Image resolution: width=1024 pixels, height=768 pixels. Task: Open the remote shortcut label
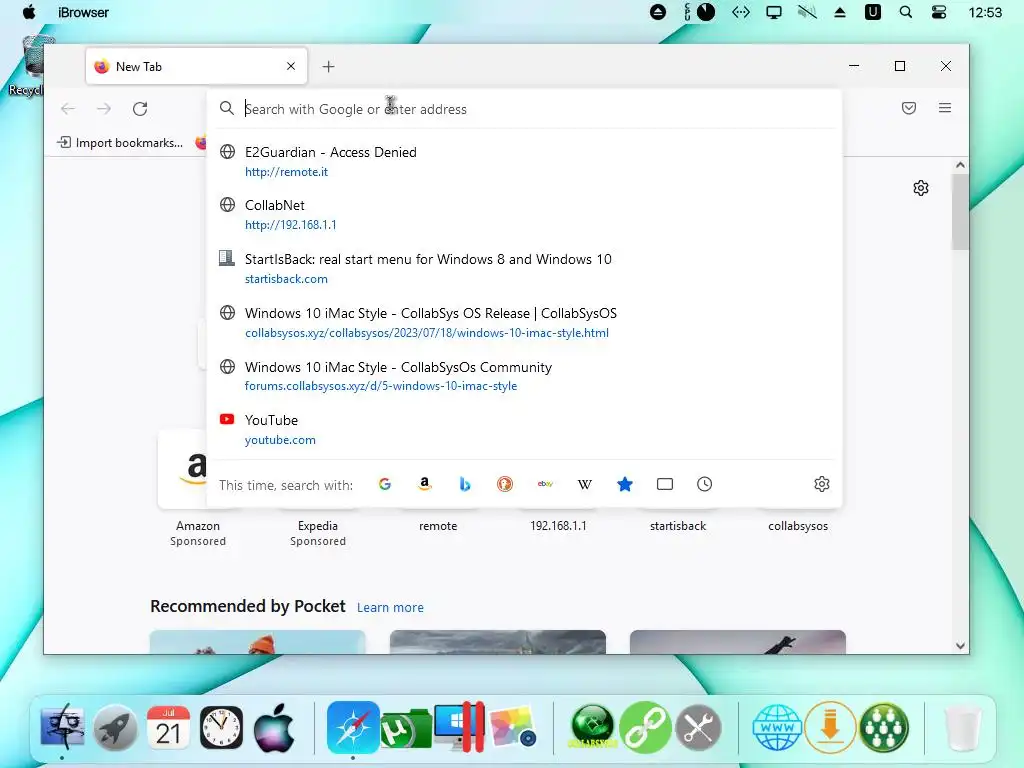click(x=438, y=526)
